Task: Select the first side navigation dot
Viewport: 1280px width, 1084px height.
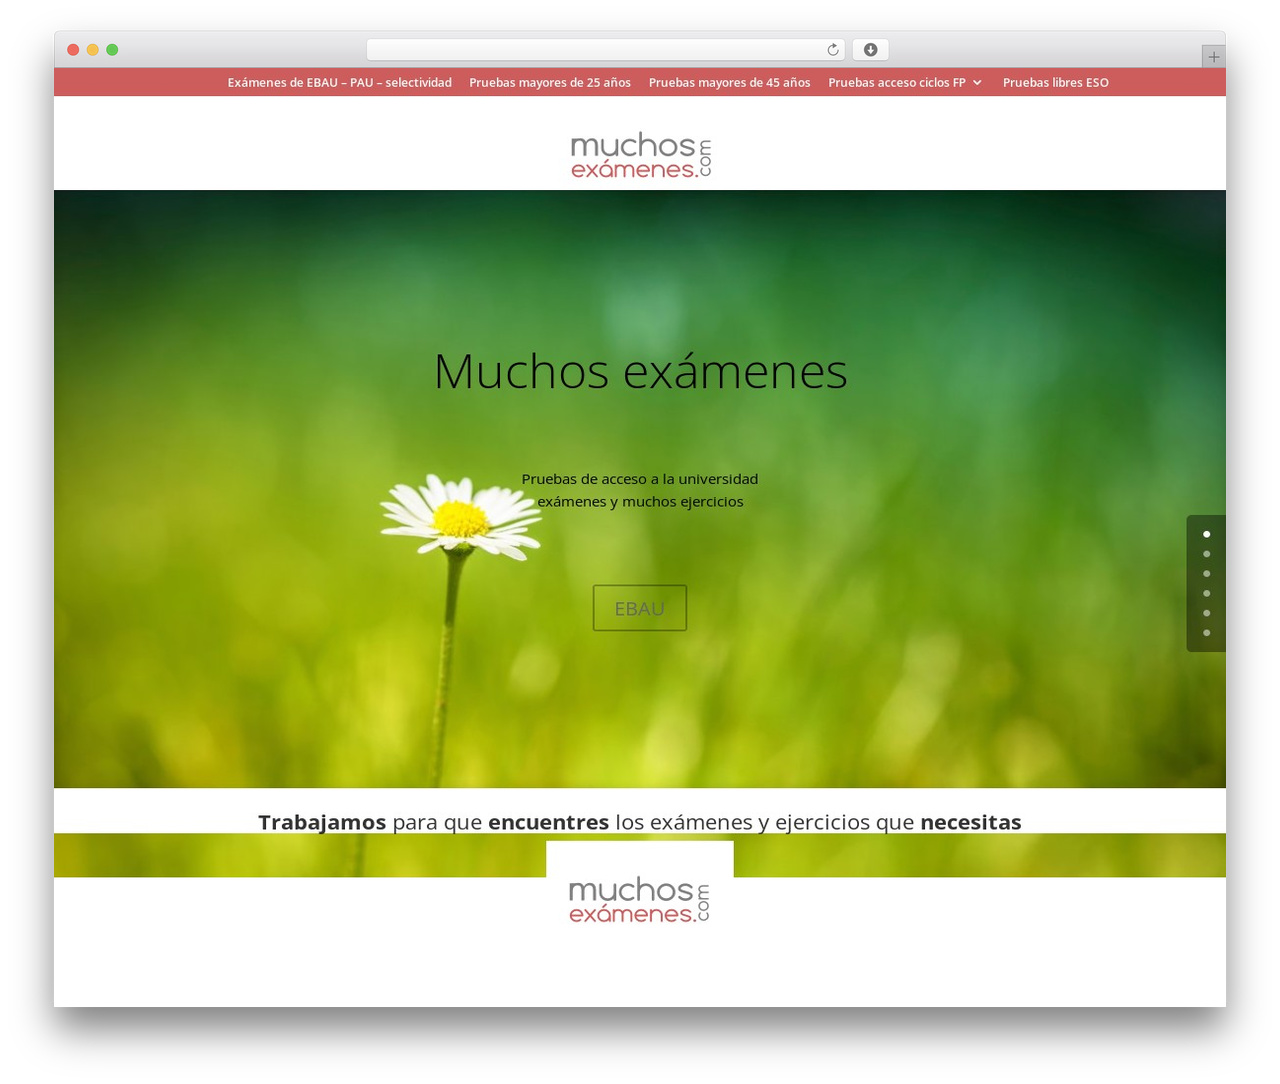Action: click(x=1207, y=534)
